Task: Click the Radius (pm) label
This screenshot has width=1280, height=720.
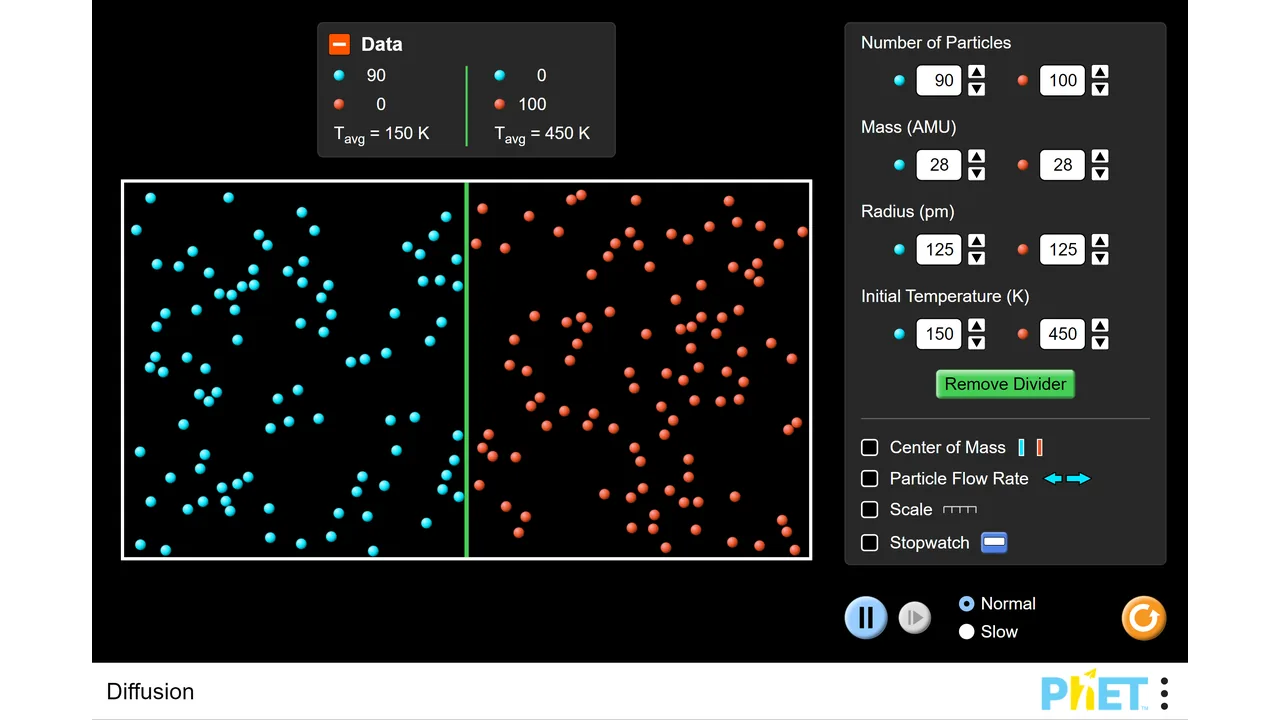Action: [x=908, y=211]
